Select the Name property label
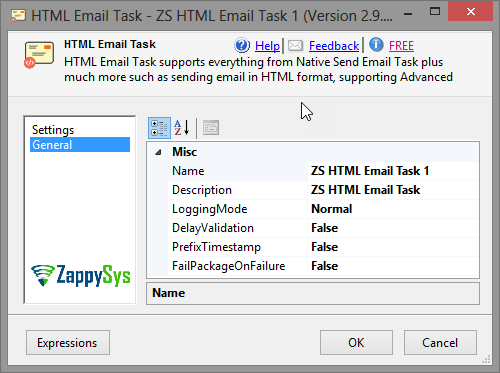The width and height of the screenshot is (500, 373). 188,171
